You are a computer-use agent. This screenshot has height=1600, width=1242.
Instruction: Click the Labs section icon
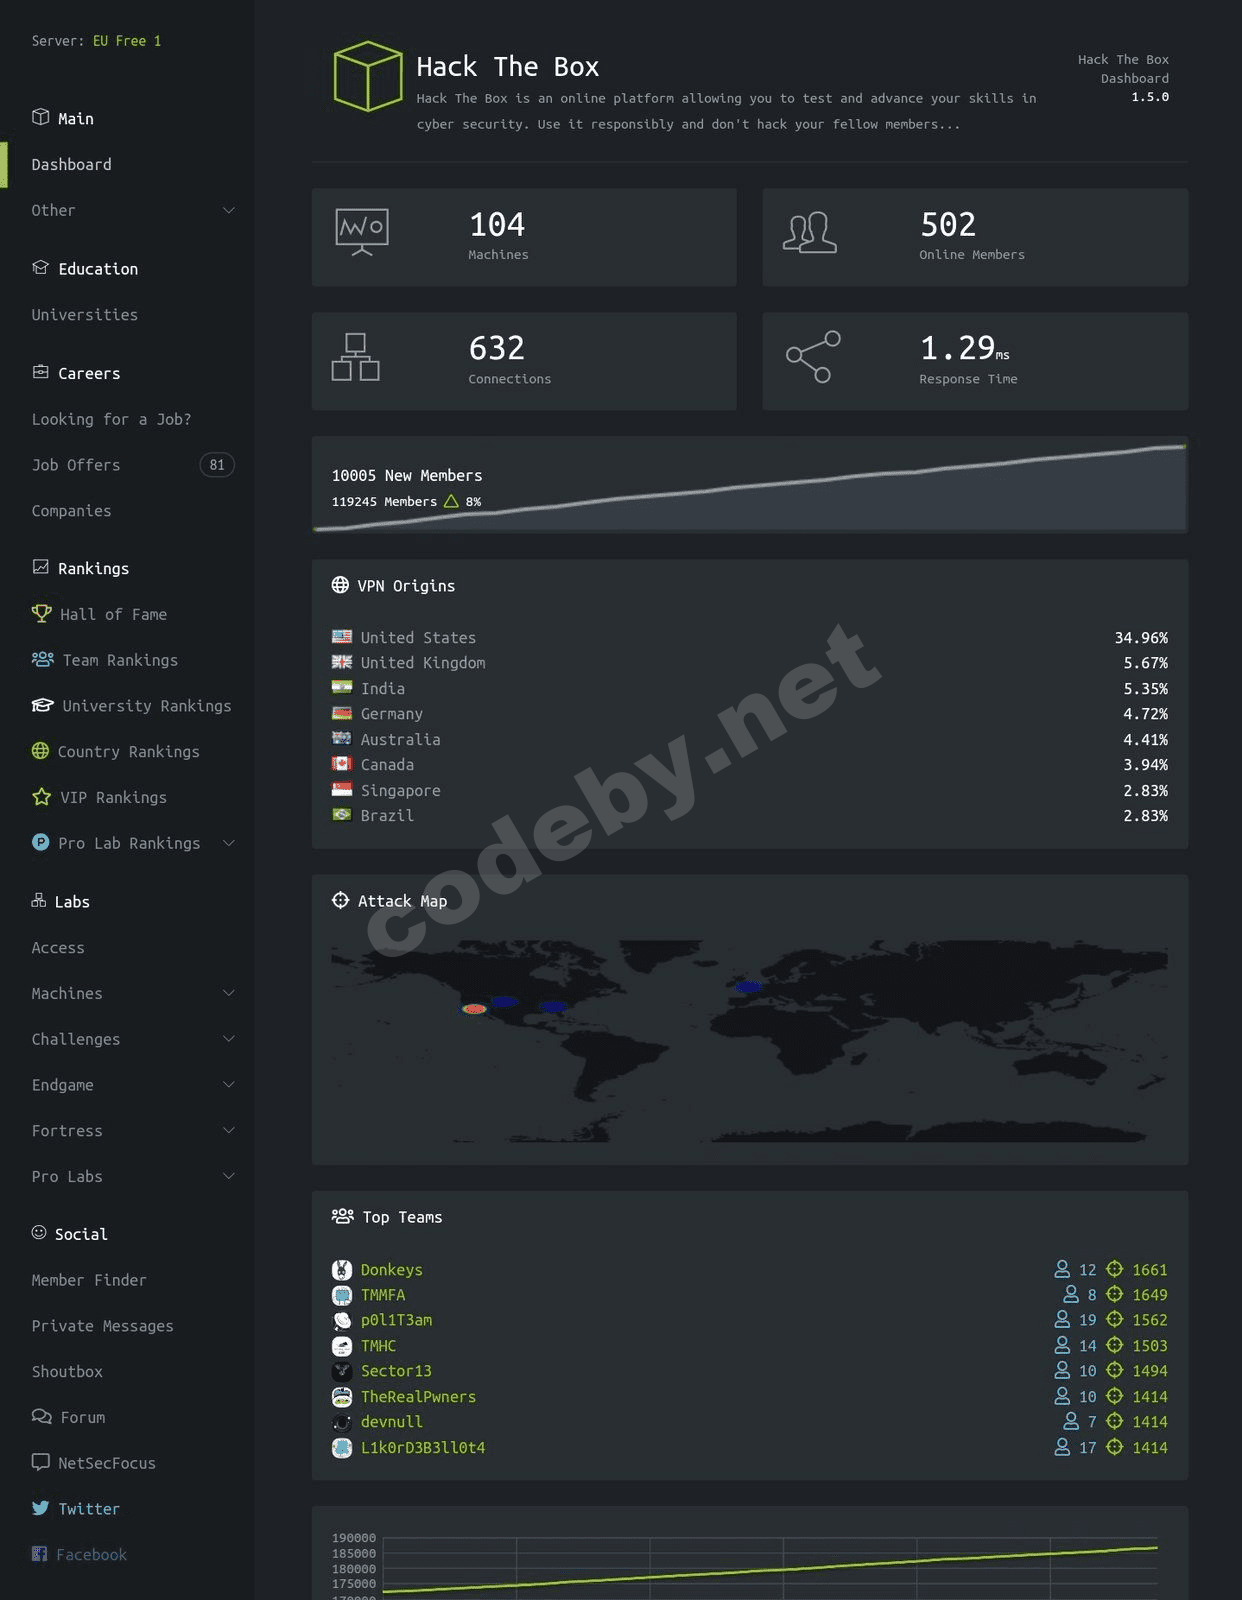pos(39,900)
